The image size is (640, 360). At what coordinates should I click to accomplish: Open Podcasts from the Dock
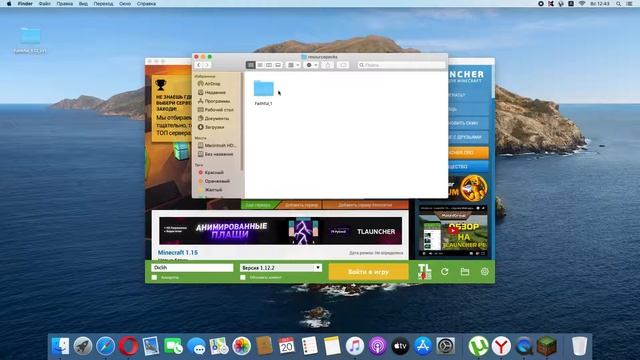click(x=378, y=346)
